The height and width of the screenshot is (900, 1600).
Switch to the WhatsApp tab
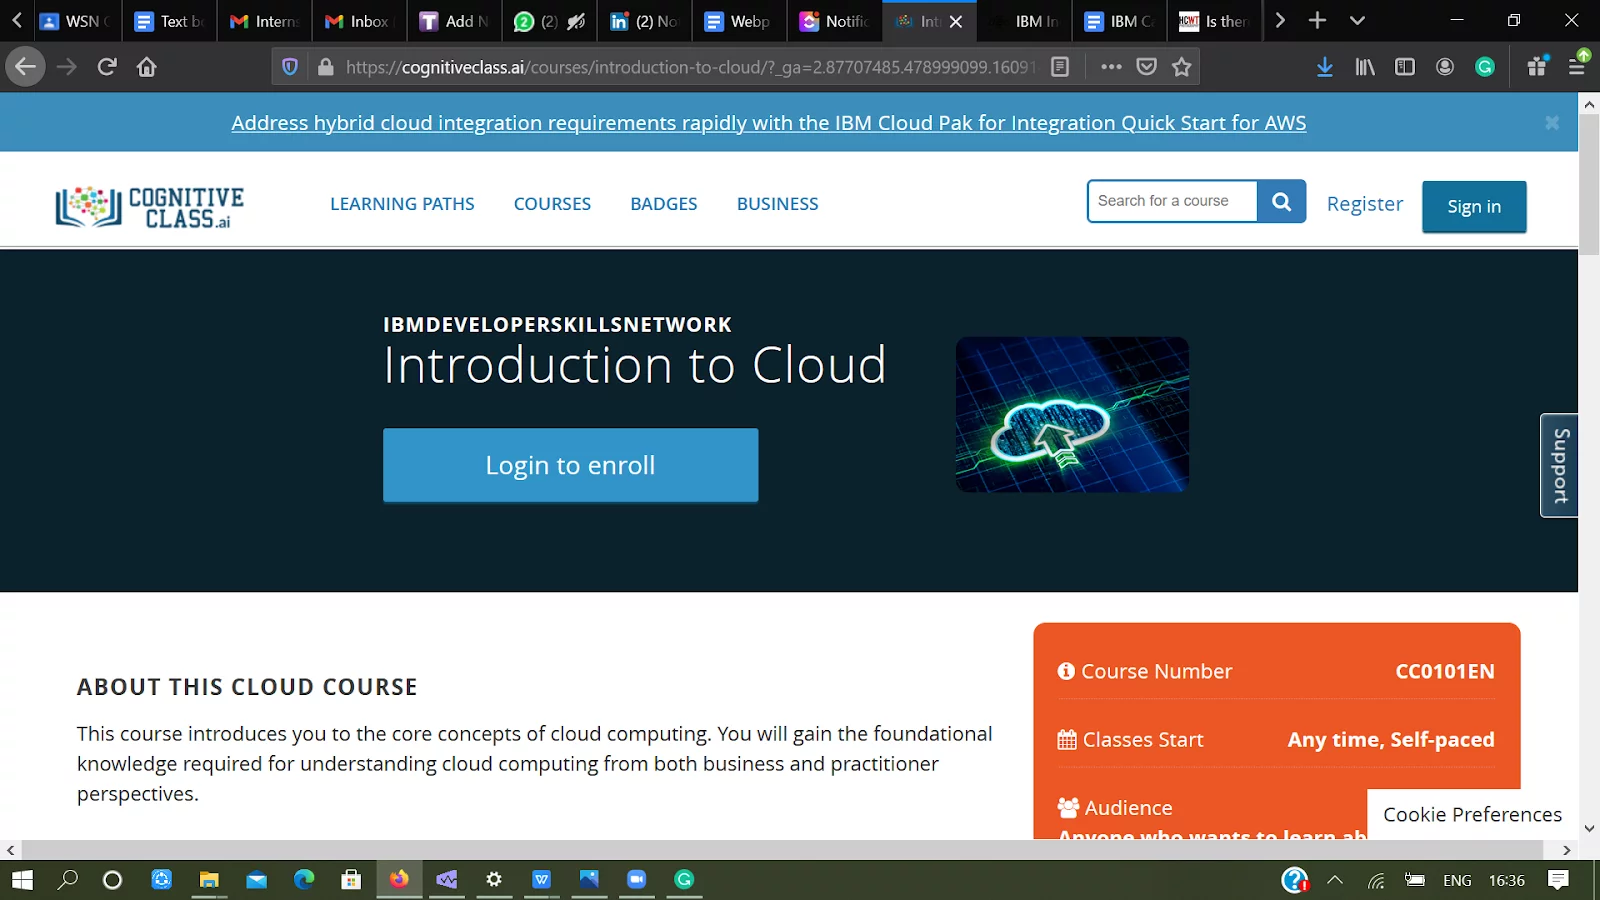click(549, 21)
